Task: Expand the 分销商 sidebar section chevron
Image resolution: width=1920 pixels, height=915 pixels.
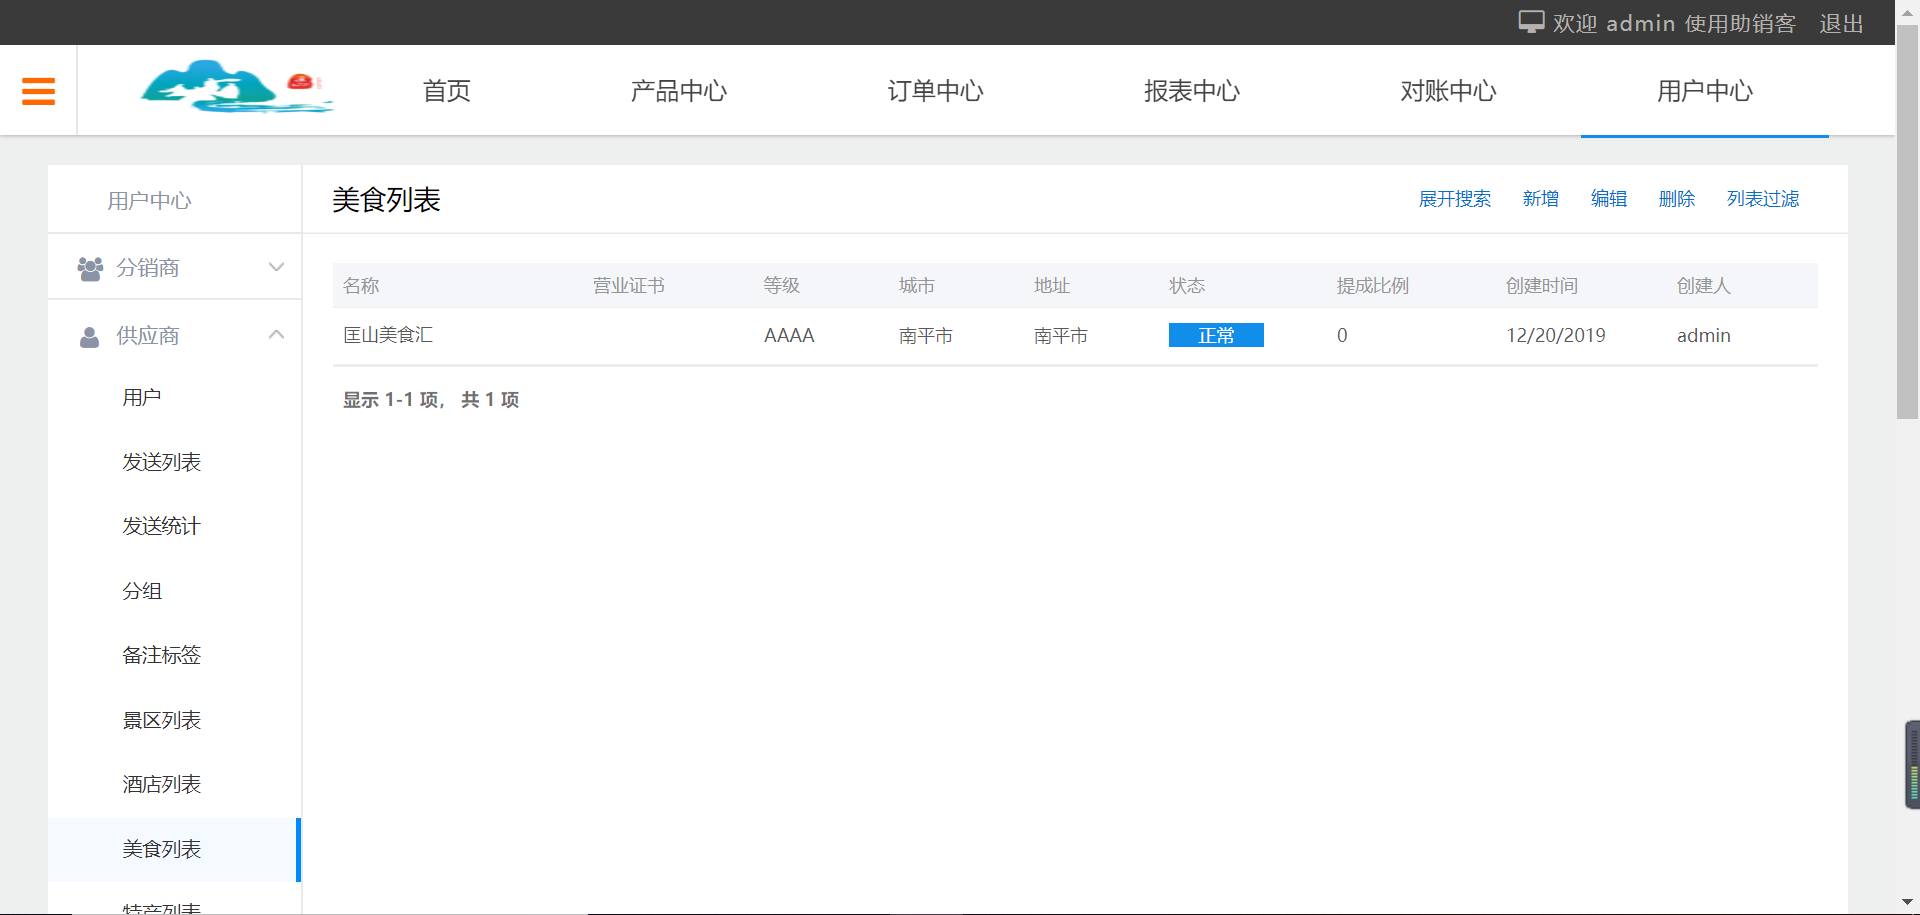Action: (x=277, y=267)
